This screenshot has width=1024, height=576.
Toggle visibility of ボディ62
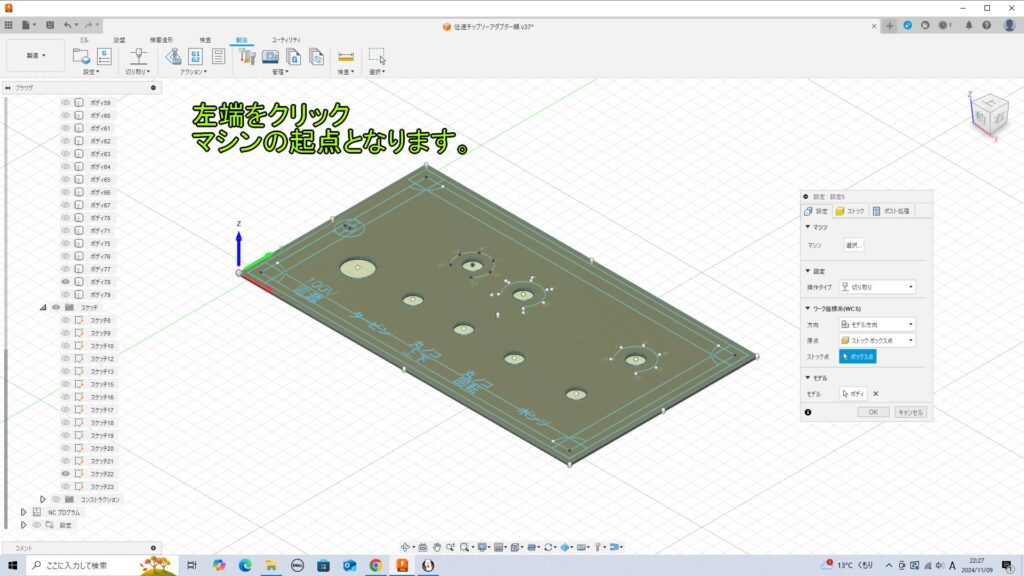(65, 141)
